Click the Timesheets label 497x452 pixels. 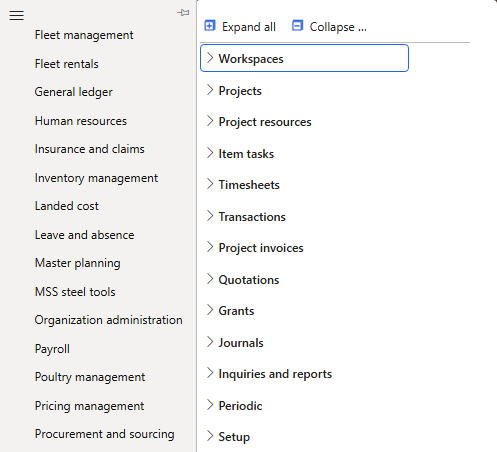(249, 185)
